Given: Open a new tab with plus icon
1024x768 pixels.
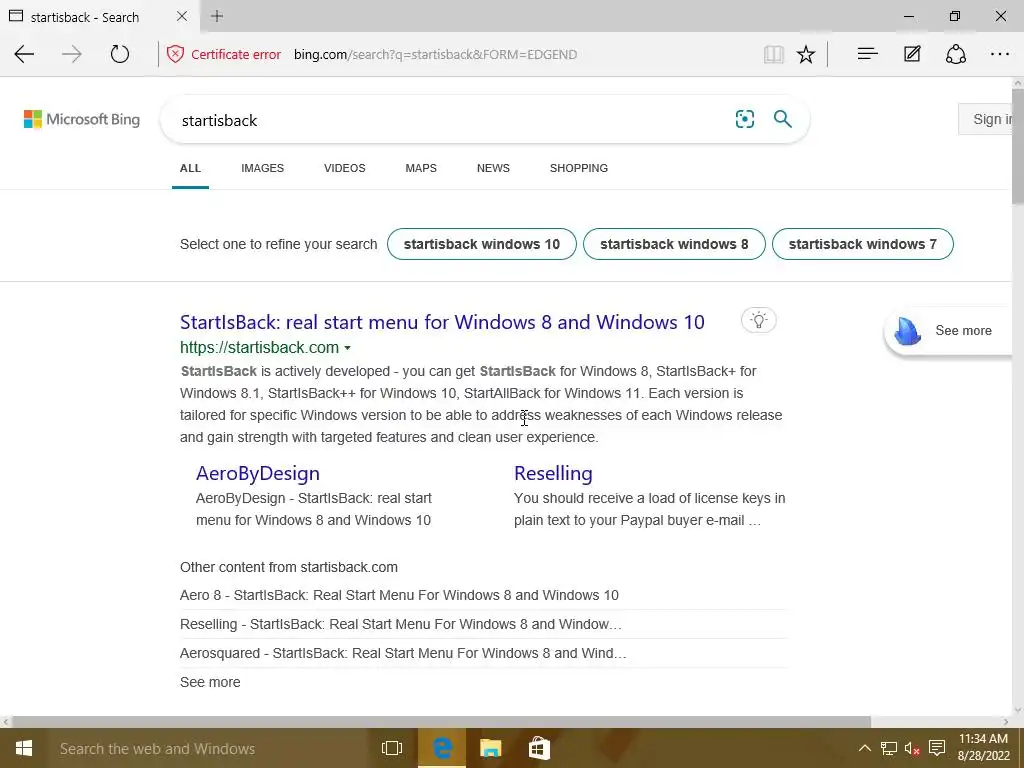Looking at the screenshot, I should 217,16.
